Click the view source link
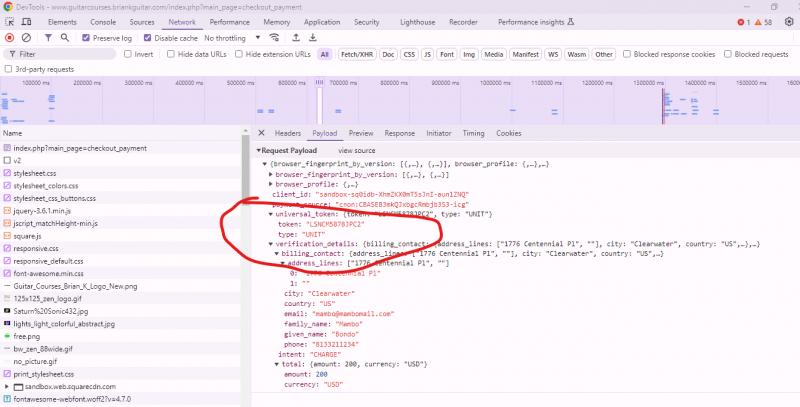 point(357,150)
